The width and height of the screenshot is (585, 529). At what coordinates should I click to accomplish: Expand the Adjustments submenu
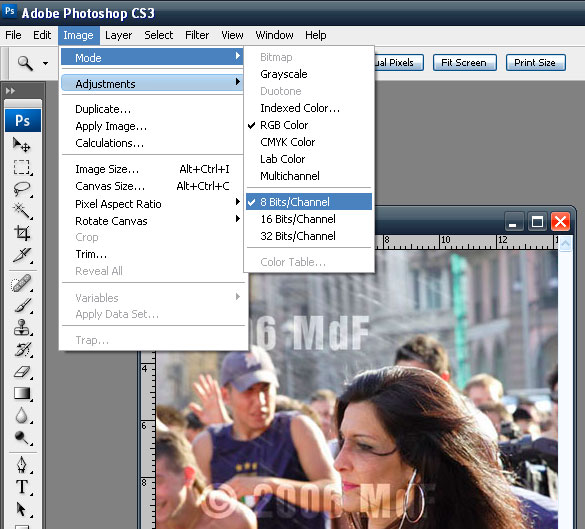[x=153, y=84]
